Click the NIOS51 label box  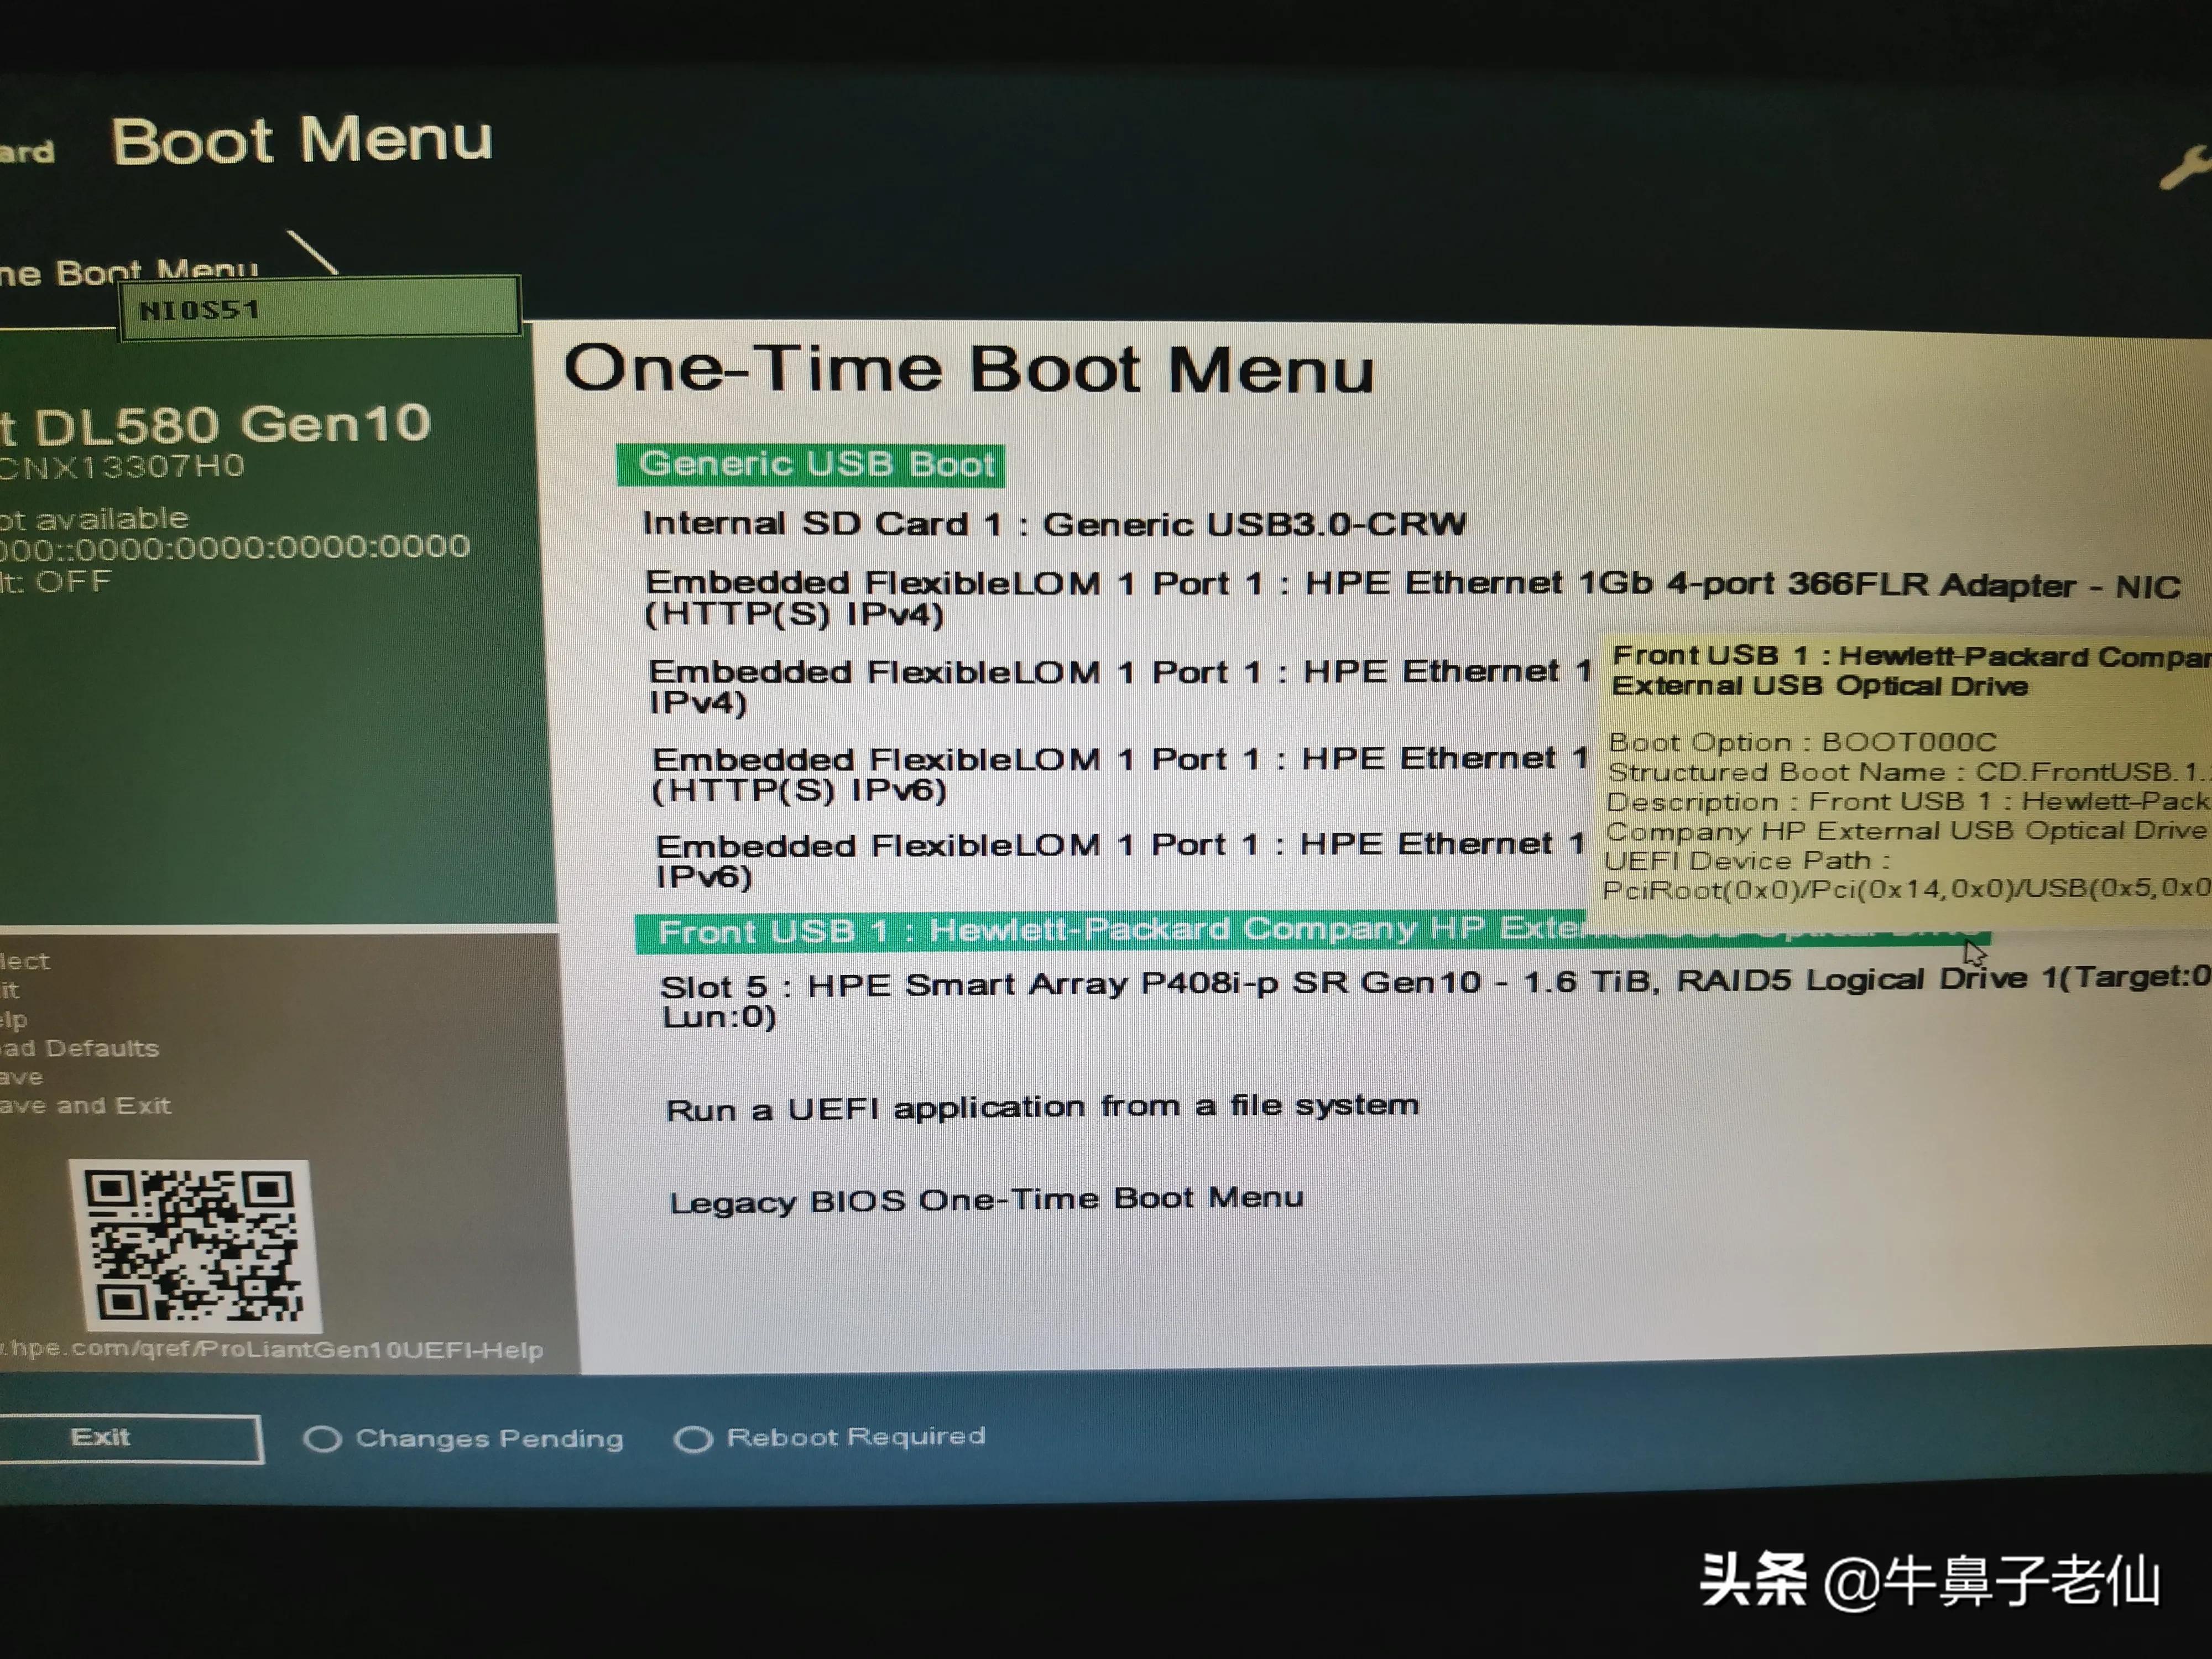click(320, 309)
